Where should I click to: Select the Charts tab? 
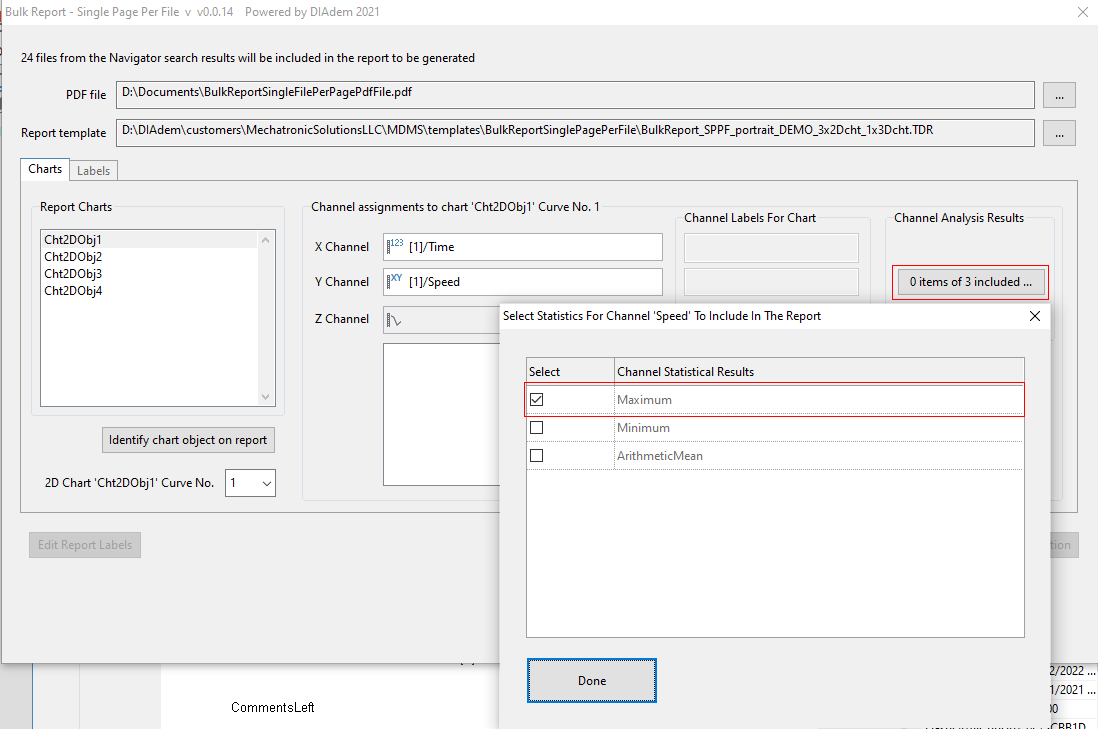[x=45, y=170]
